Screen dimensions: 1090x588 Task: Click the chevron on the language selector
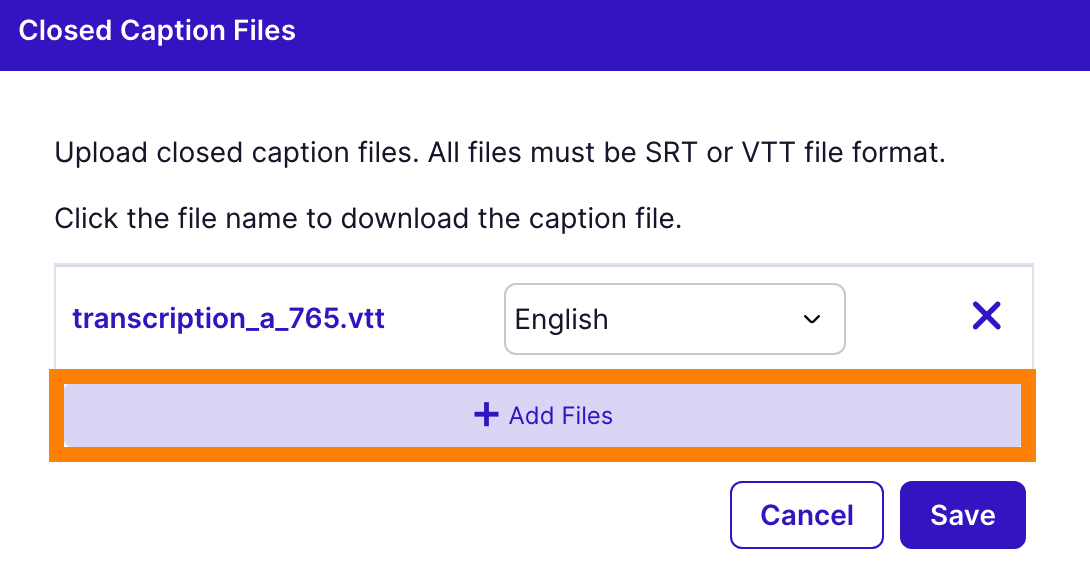click(x=812, y=319)
